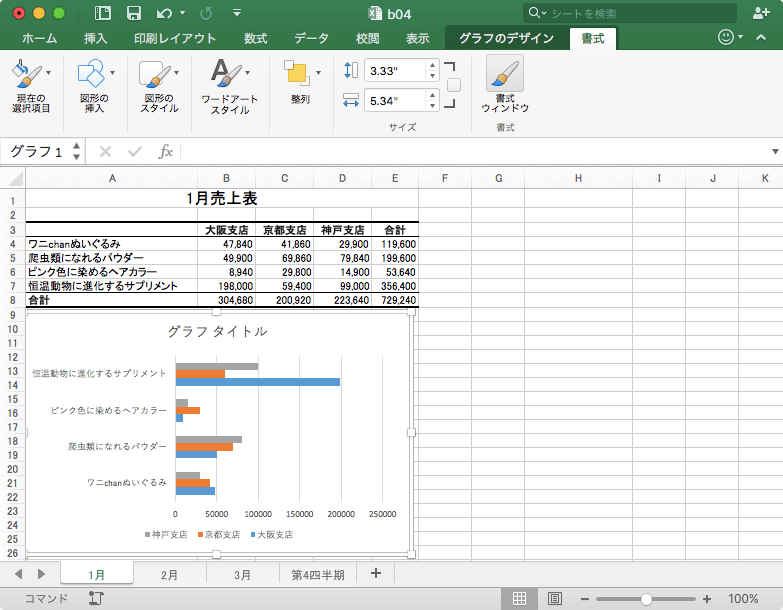Viewport: 783px width, 610px height.
Task: Decrease the shape width with the stepper
Action: click(432, 106)
